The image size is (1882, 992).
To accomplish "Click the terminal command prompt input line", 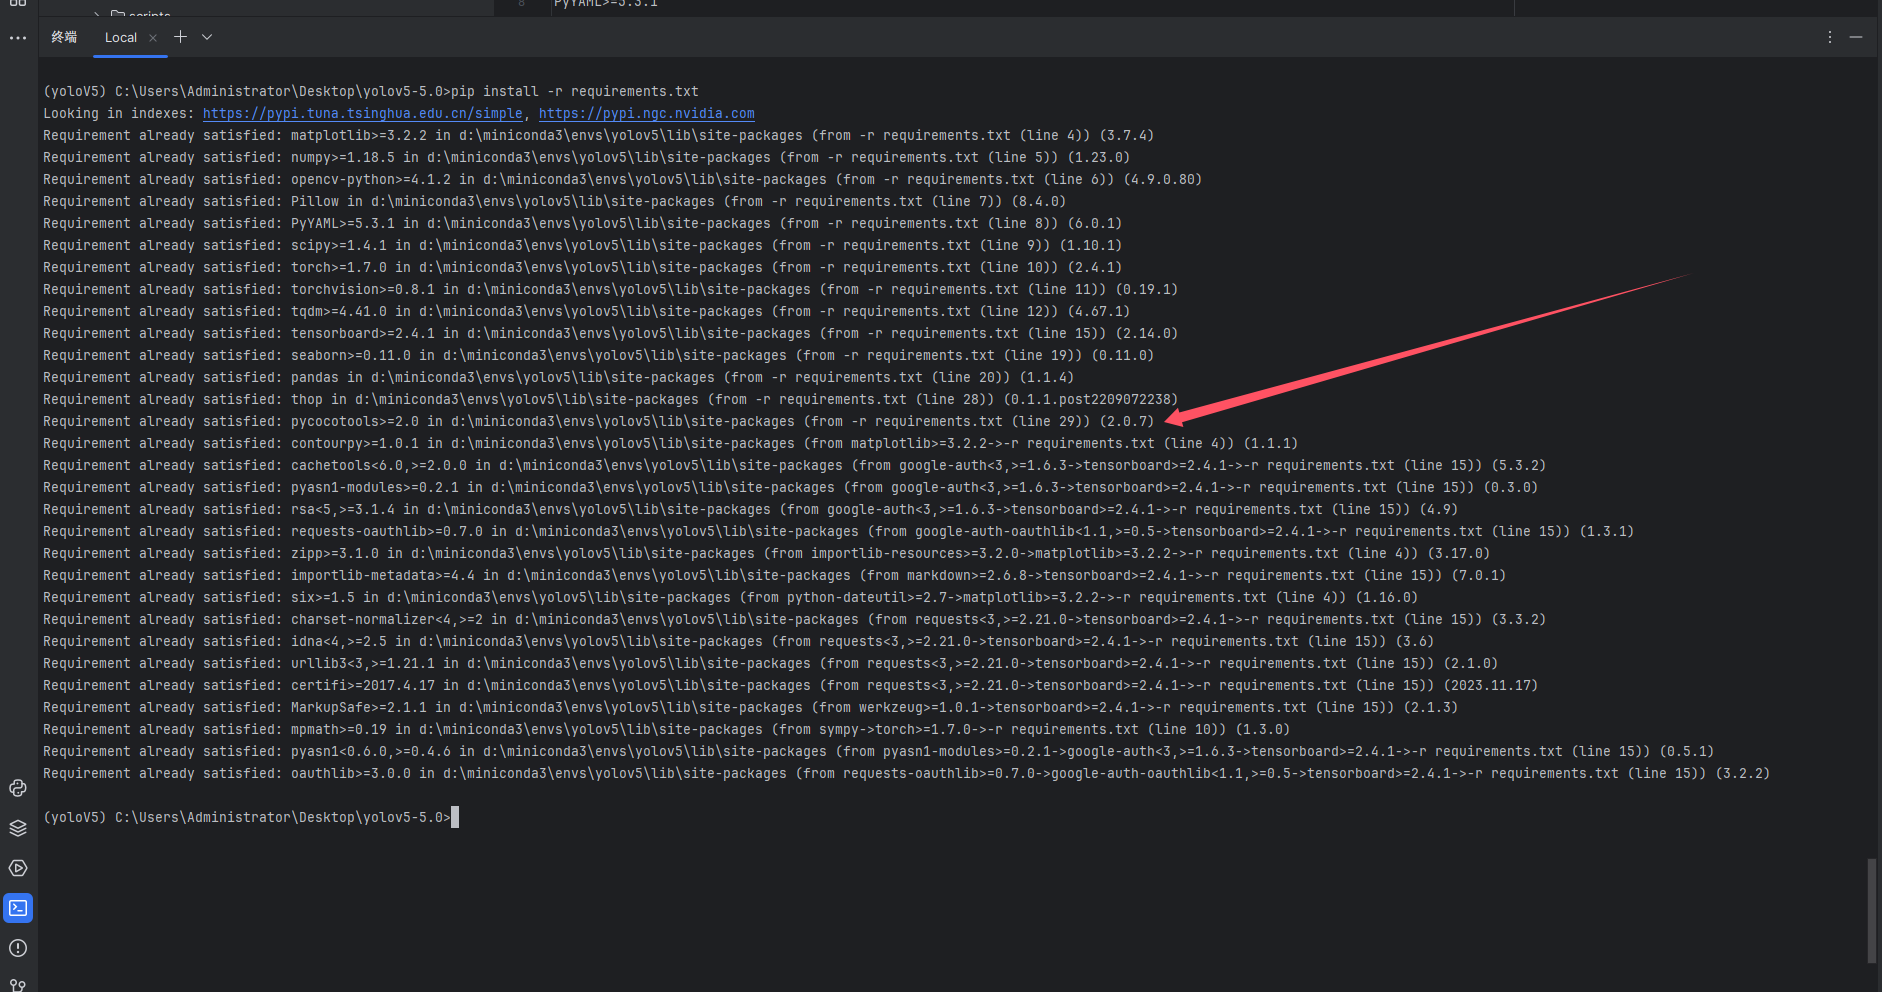I will coord(455,817).
